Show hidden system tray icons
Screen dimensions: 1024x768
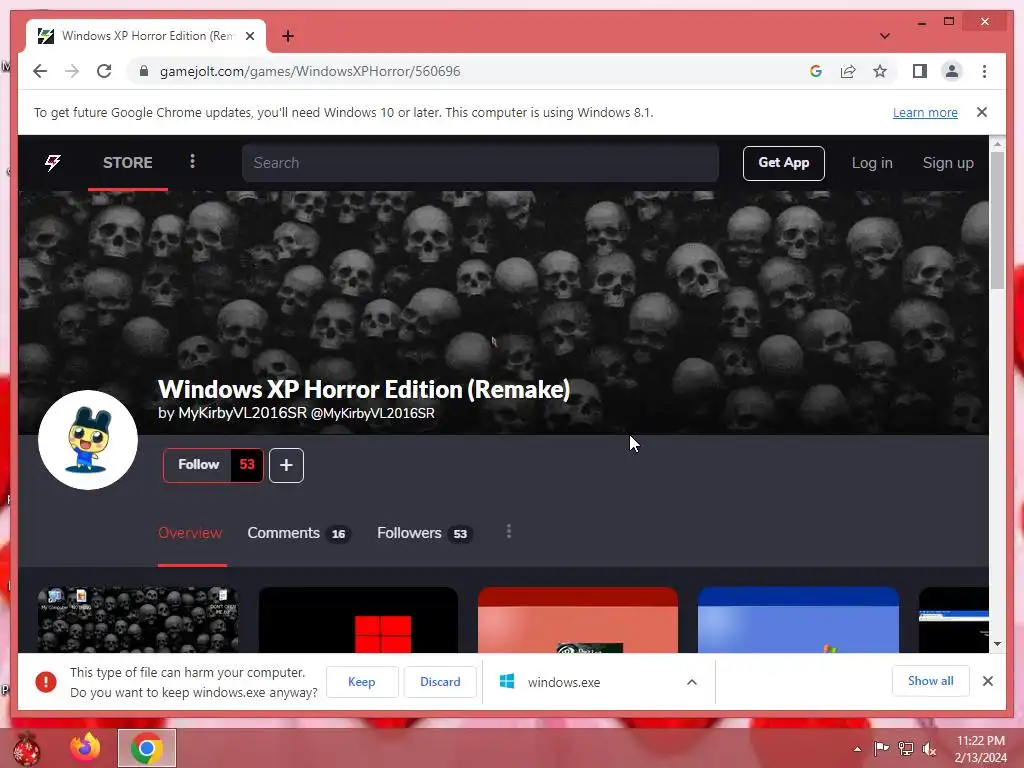(x=857, y=749)
